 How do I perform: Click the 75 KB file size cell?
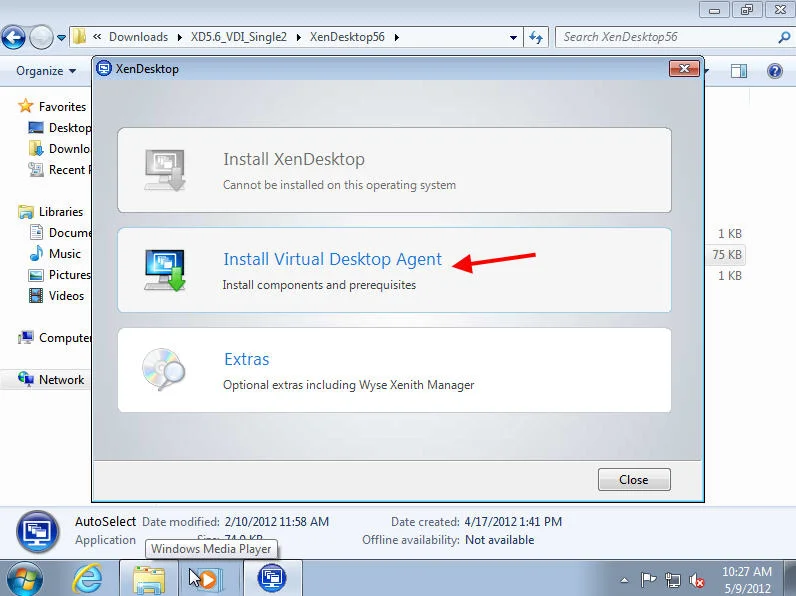727,254
